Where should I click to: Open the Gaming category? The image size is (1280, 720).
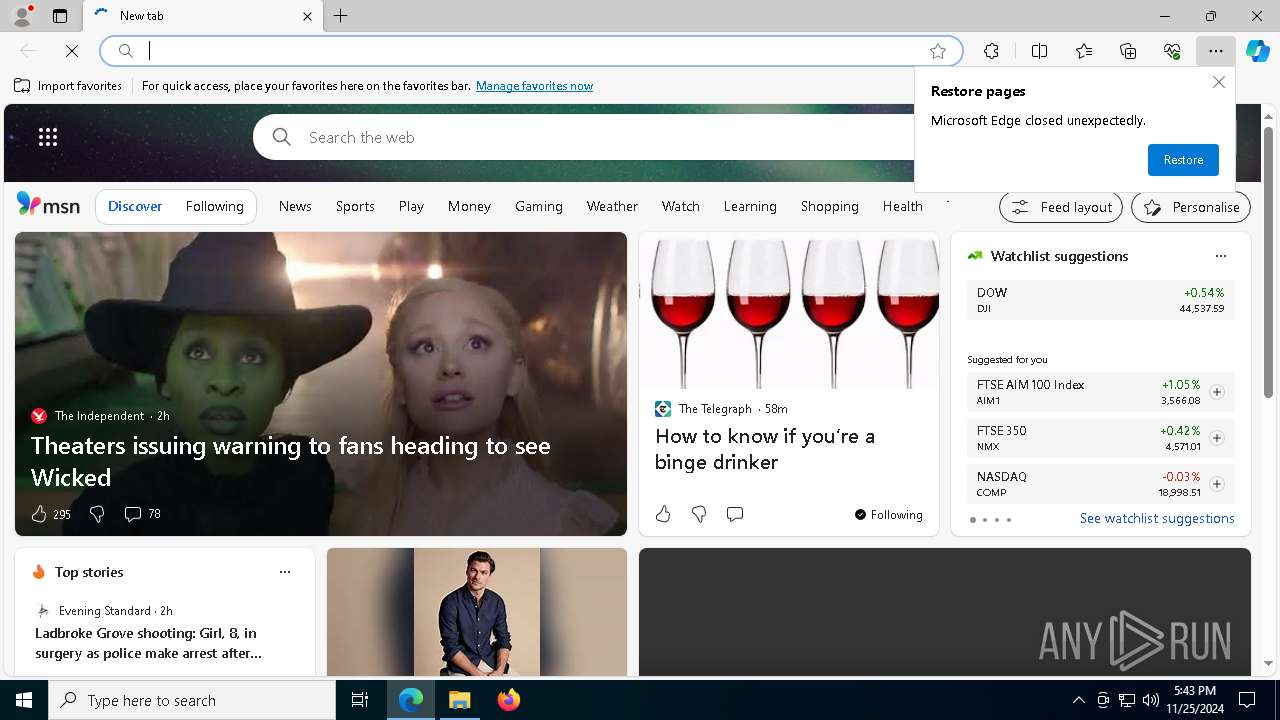pos(539,206)
